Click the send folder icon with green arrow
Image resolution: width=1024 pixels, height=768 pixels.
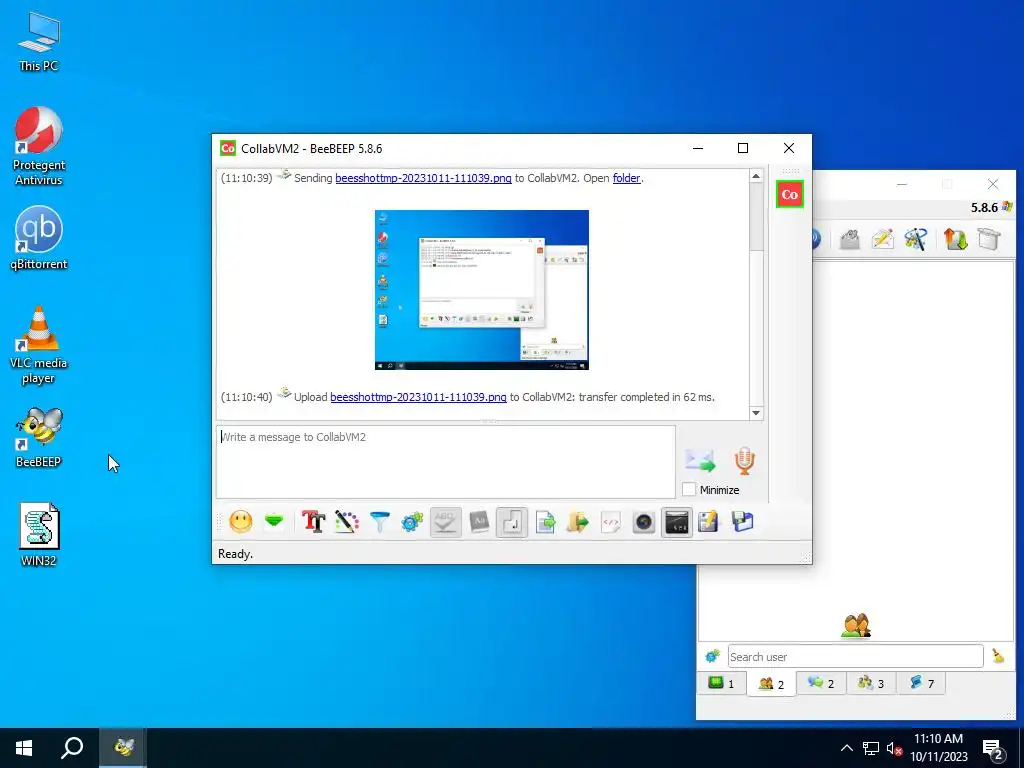[x=578, y=522]
